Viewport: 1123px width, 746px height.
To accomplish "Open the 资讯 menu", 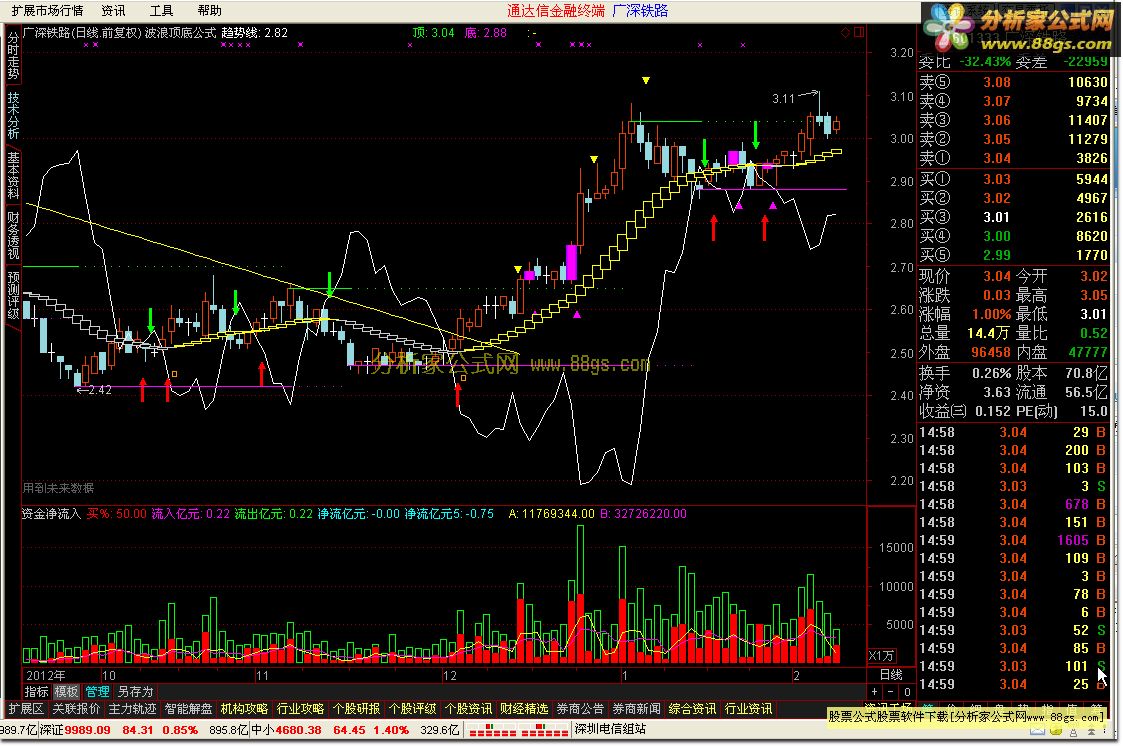I will pyautogui.click(x=113, y=11).
